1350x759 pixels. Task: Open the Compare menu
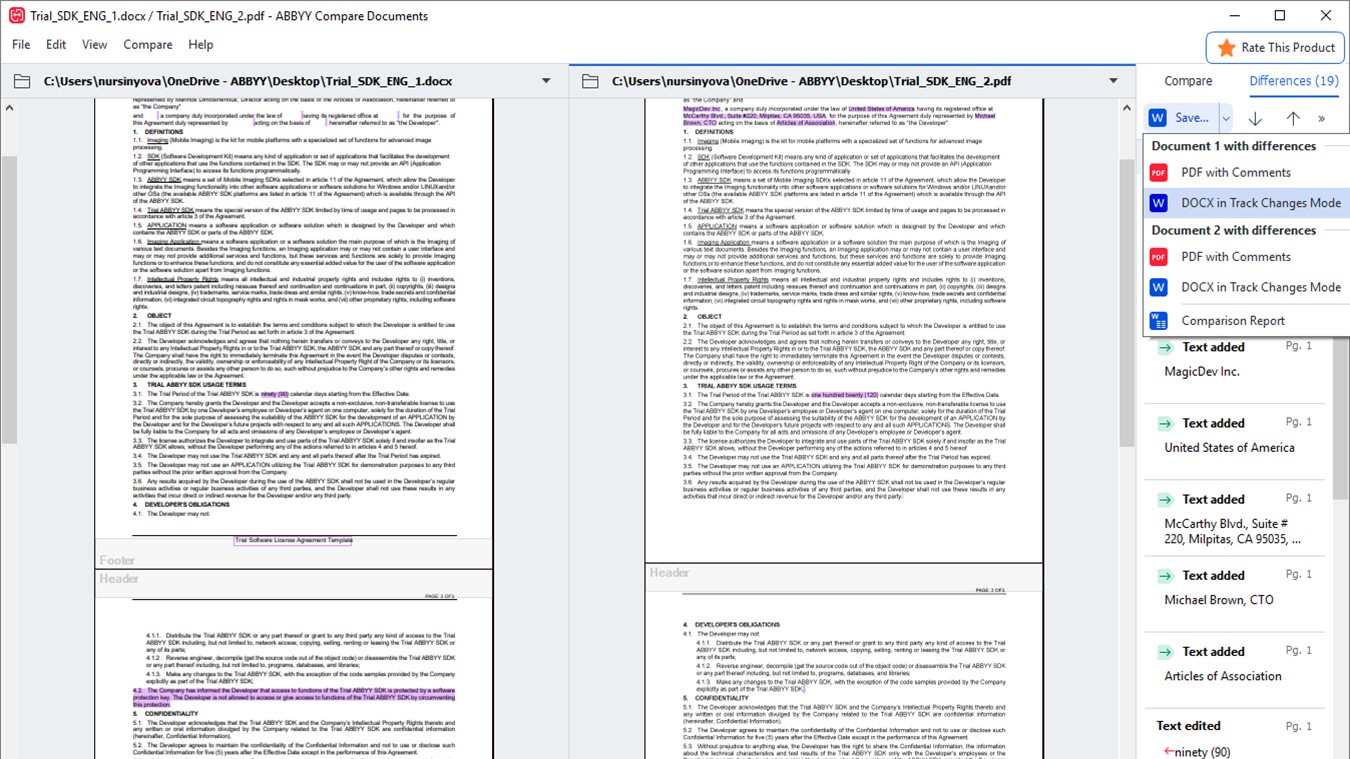(x=148, y=45)
